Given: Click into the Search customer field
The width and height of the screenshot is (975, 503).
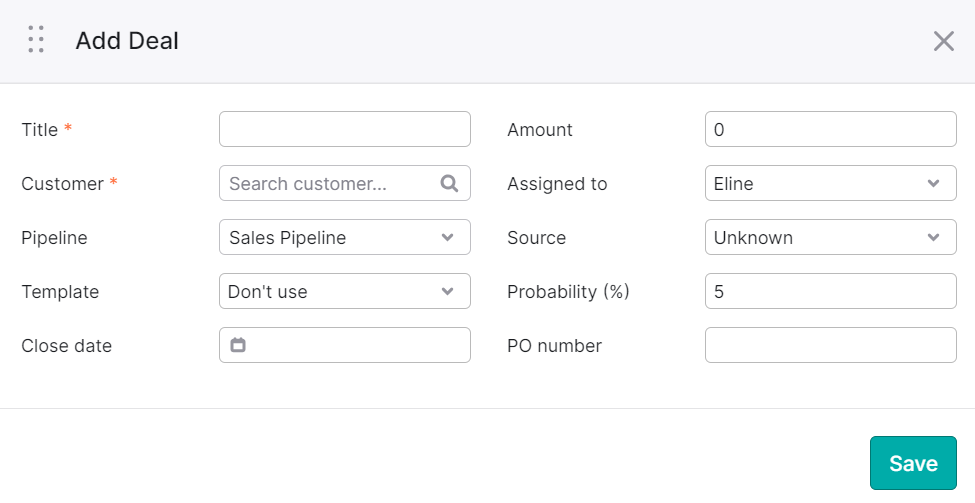Looking at the screenshot, I should (x=344, y=183).
